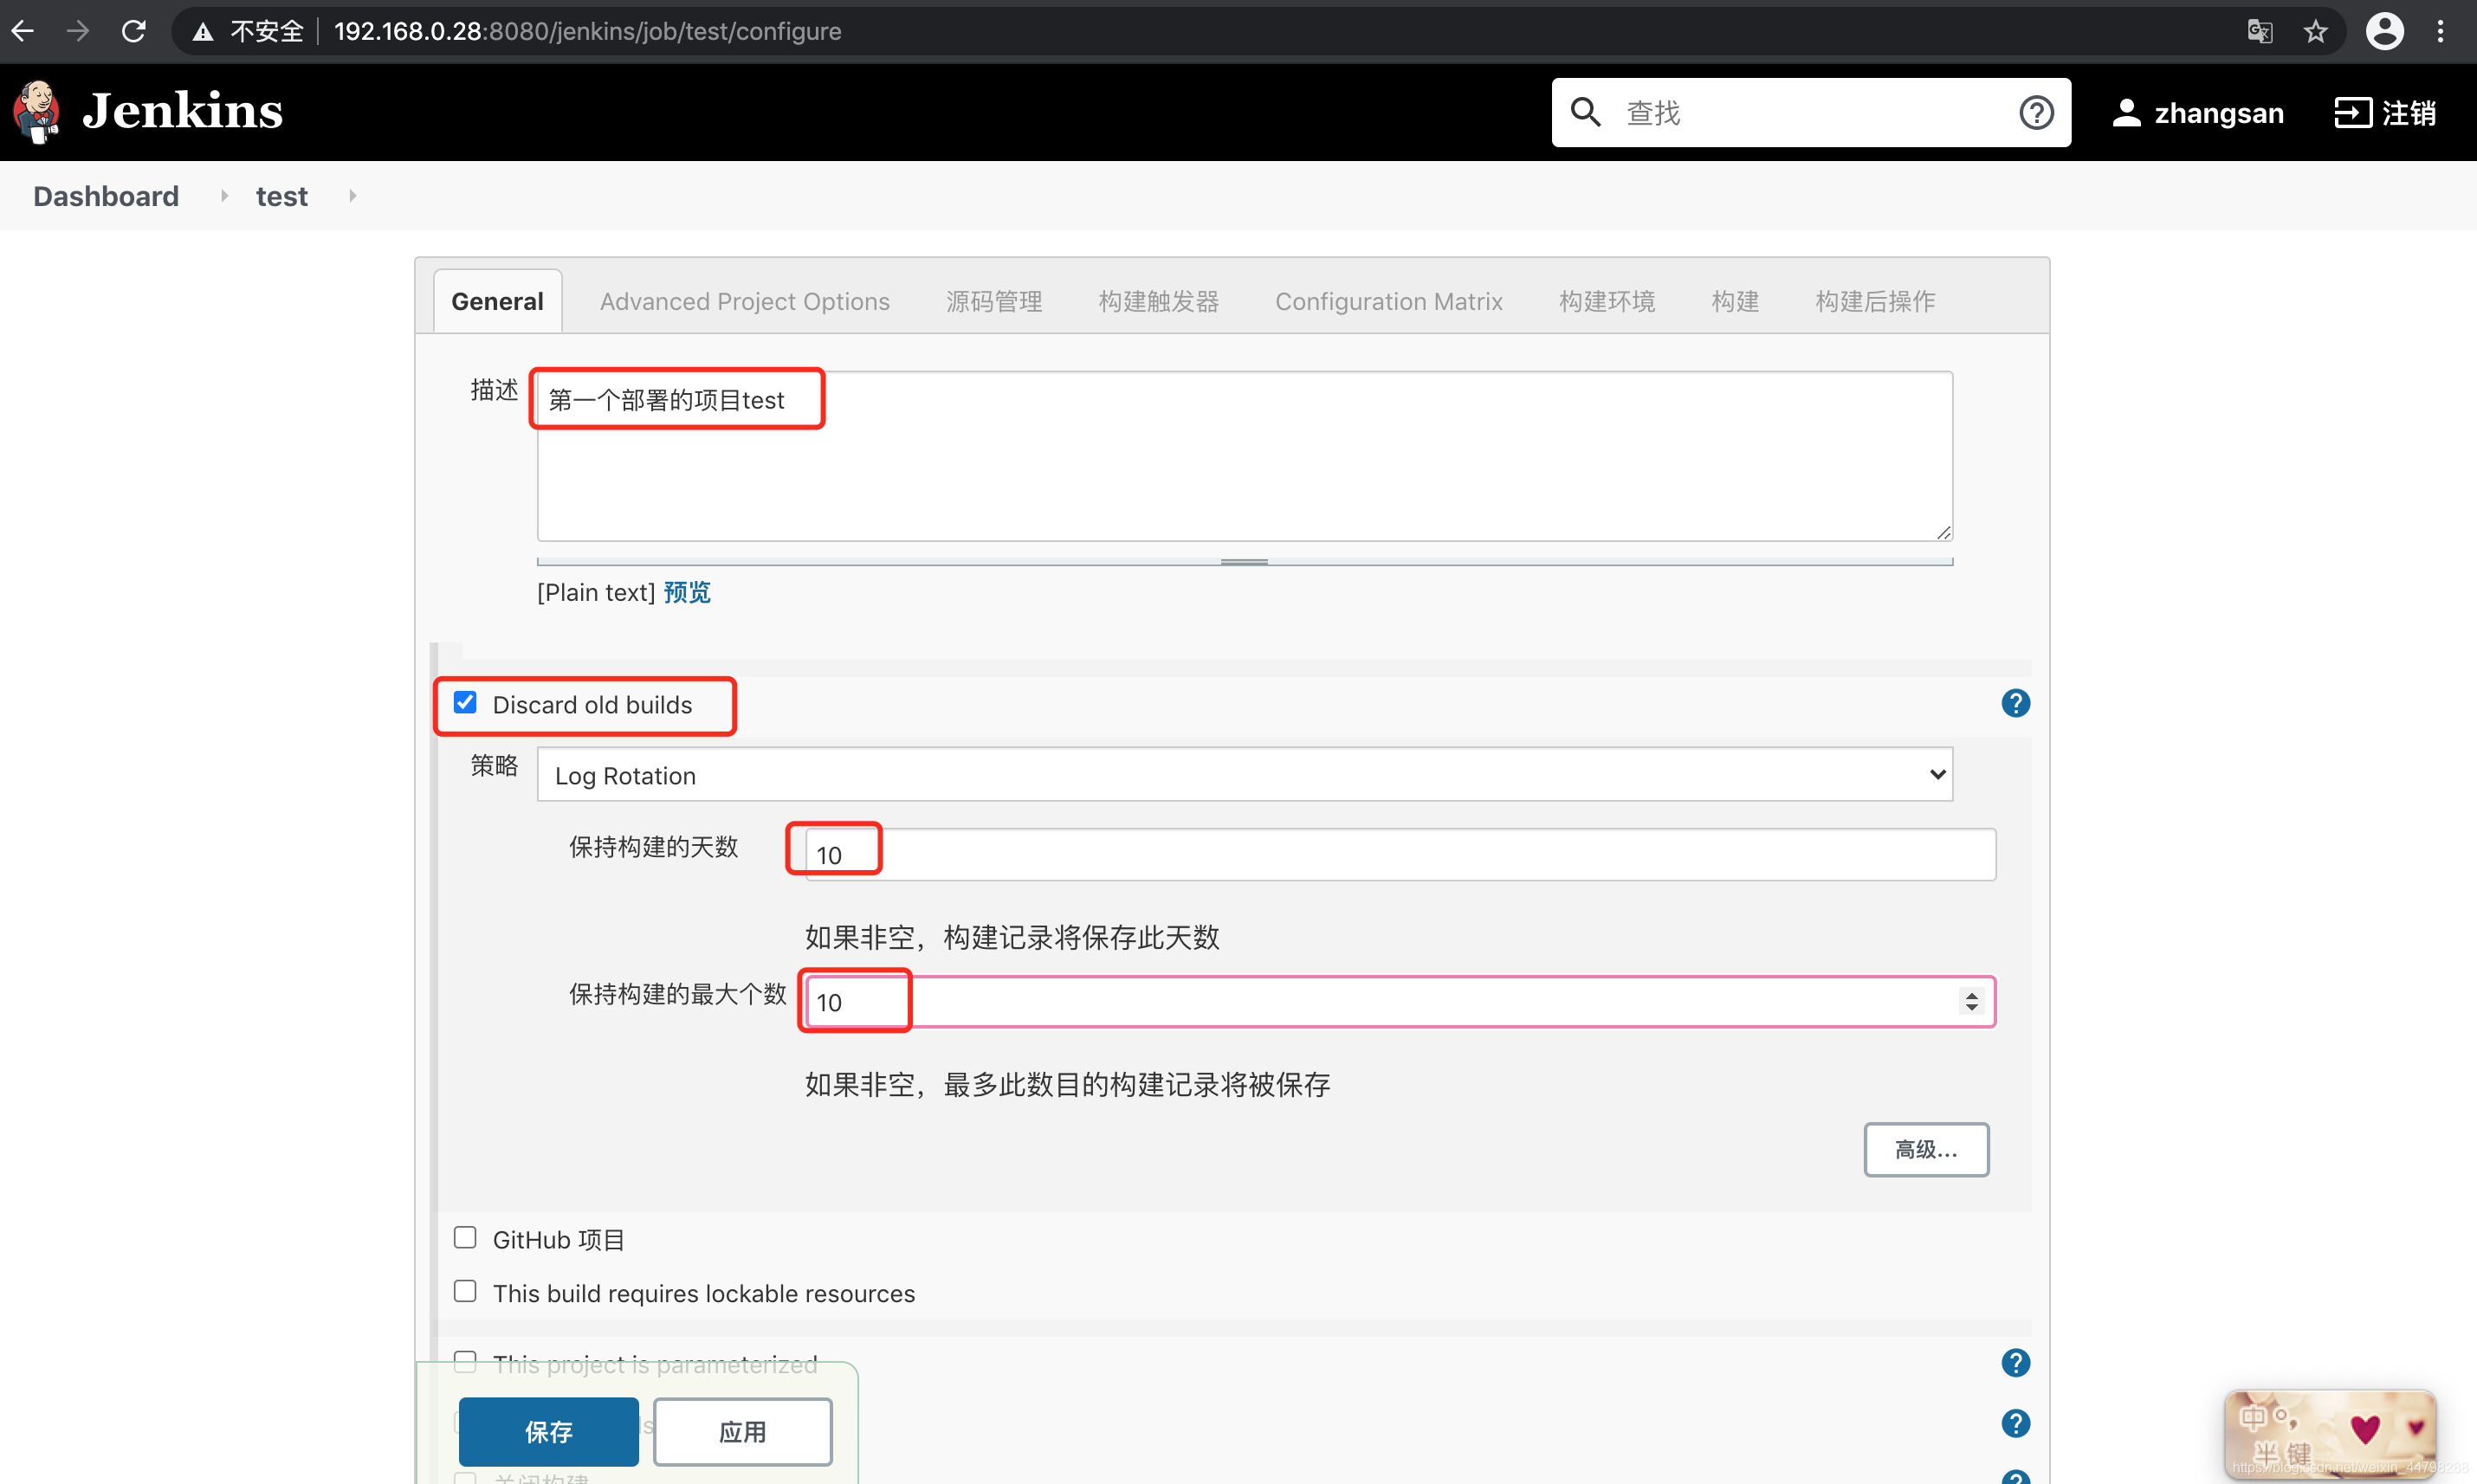
Task: Focus the 描述 description textarea
Action: [x=1244, y=456]
